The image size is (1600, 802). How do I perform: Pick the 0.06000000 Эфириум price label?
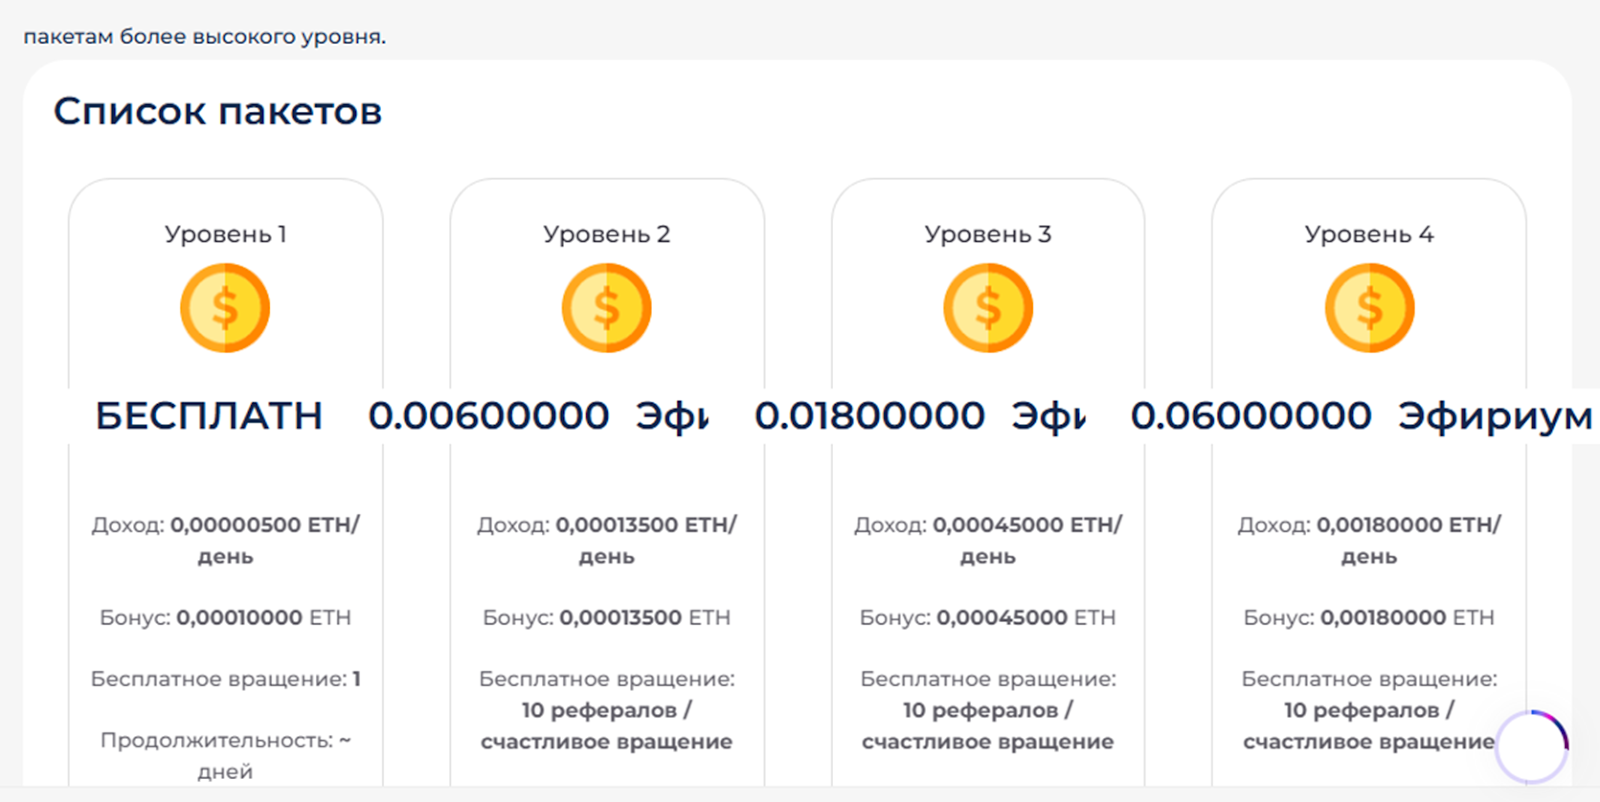tap(1360, 416)
